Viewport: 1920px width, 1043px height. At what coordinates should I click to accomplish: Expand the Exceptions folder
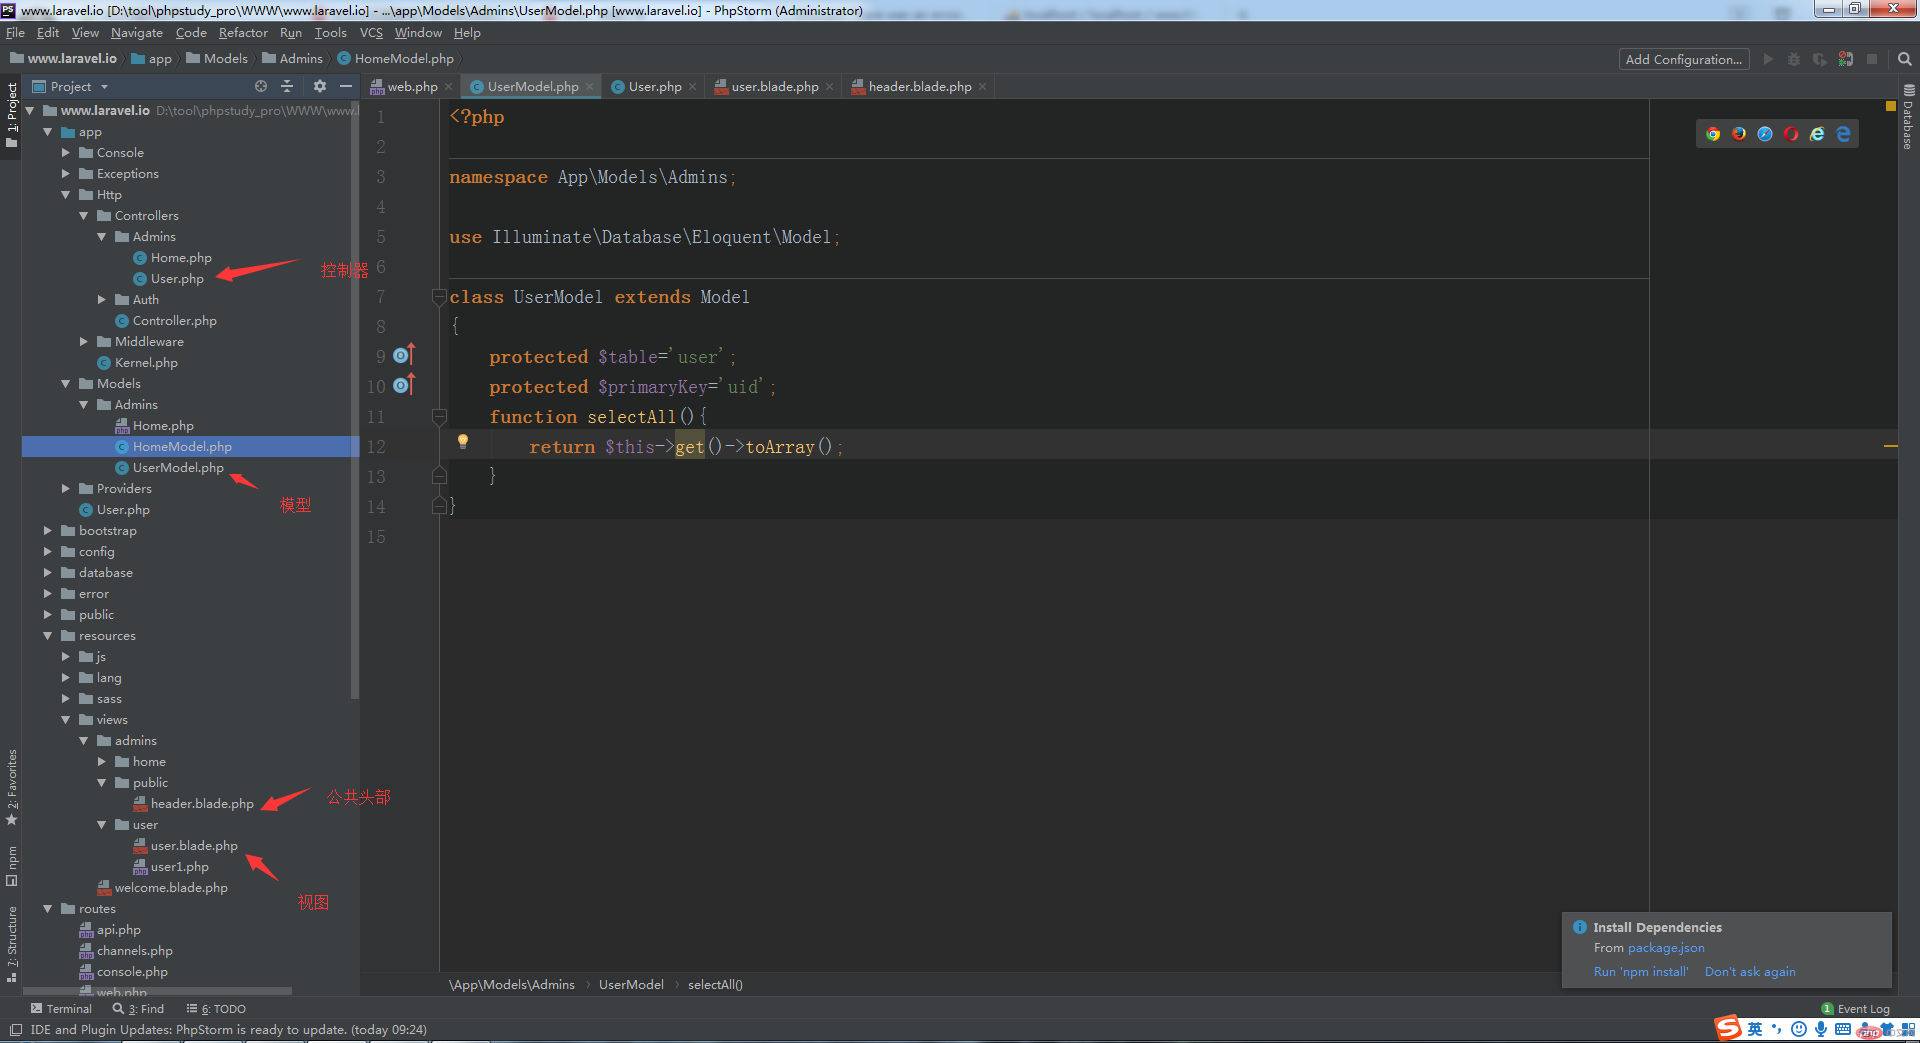point(66,174)
